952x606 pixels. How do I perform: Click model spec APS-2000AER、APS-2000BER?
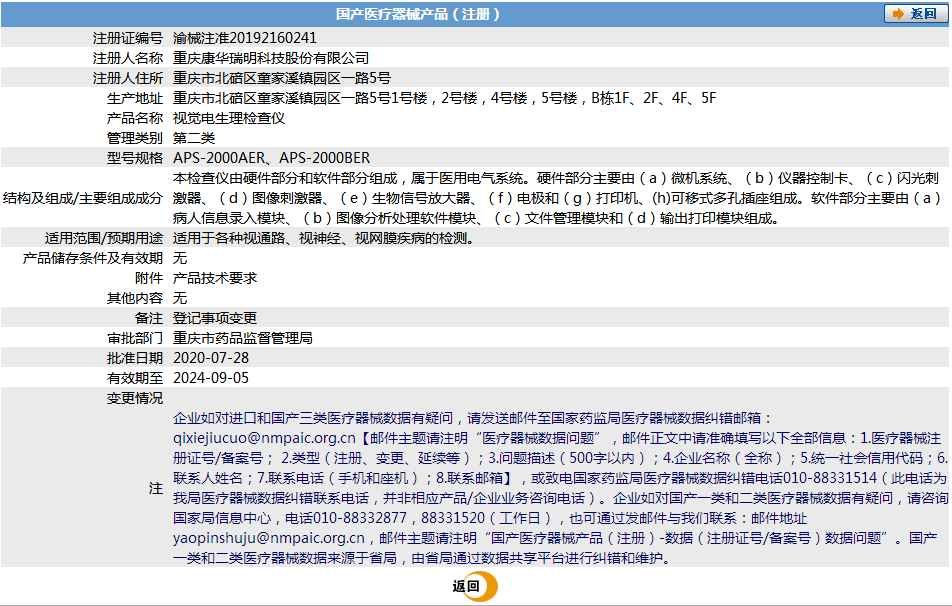(x=271, y=158)
